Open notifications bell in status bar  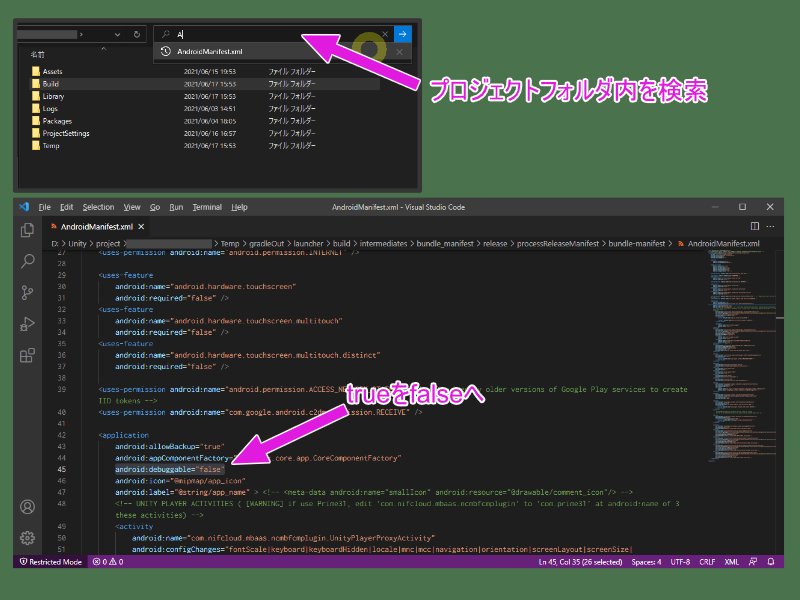771,562
